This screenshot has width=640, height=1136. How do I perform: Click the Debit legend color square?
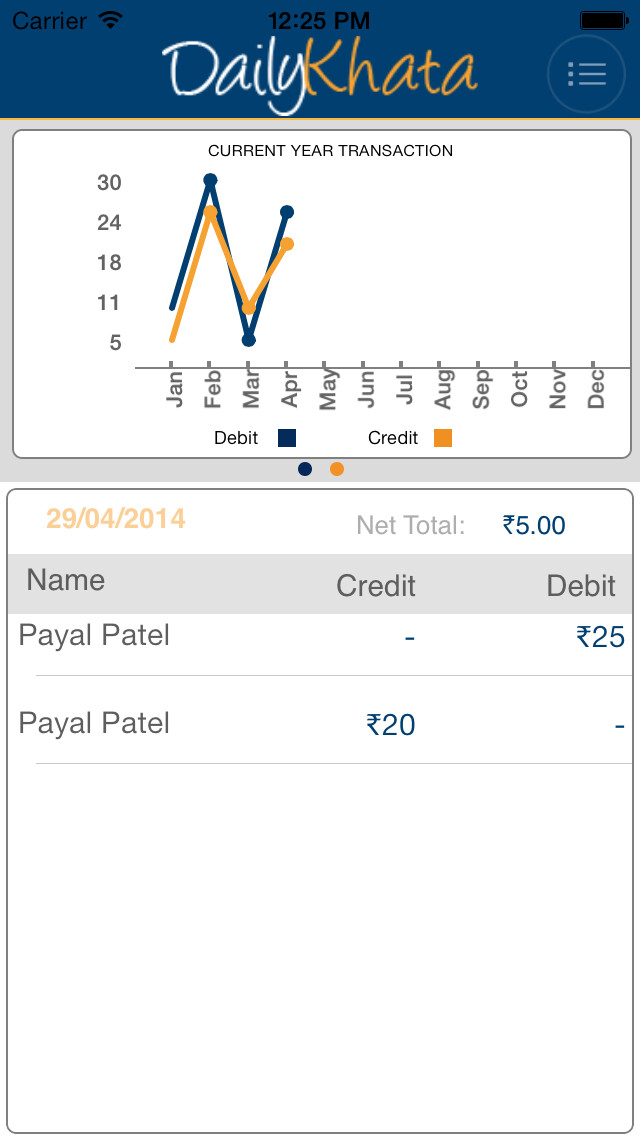pos(287,438)
